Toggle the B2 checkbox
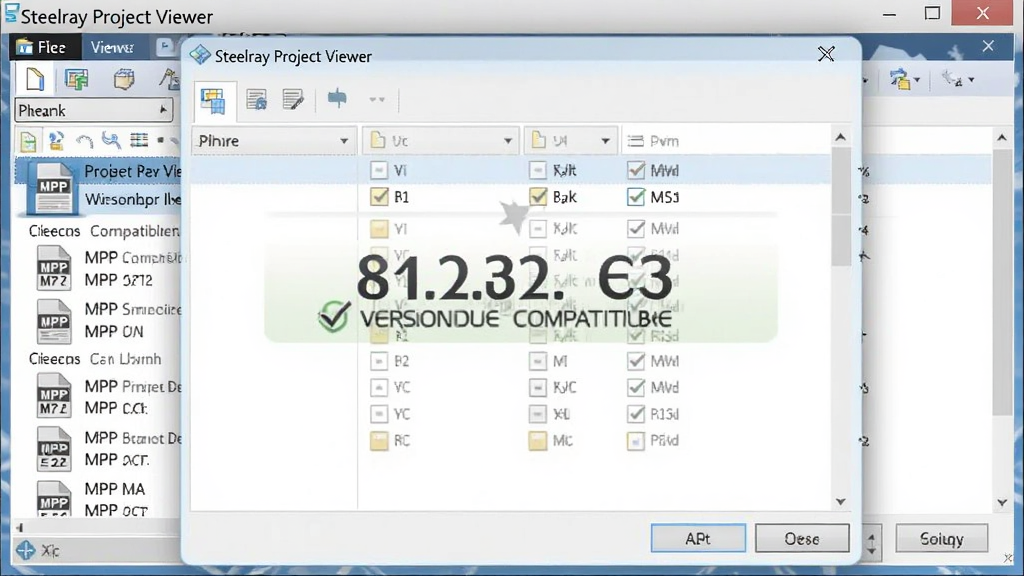 (379, 361)
